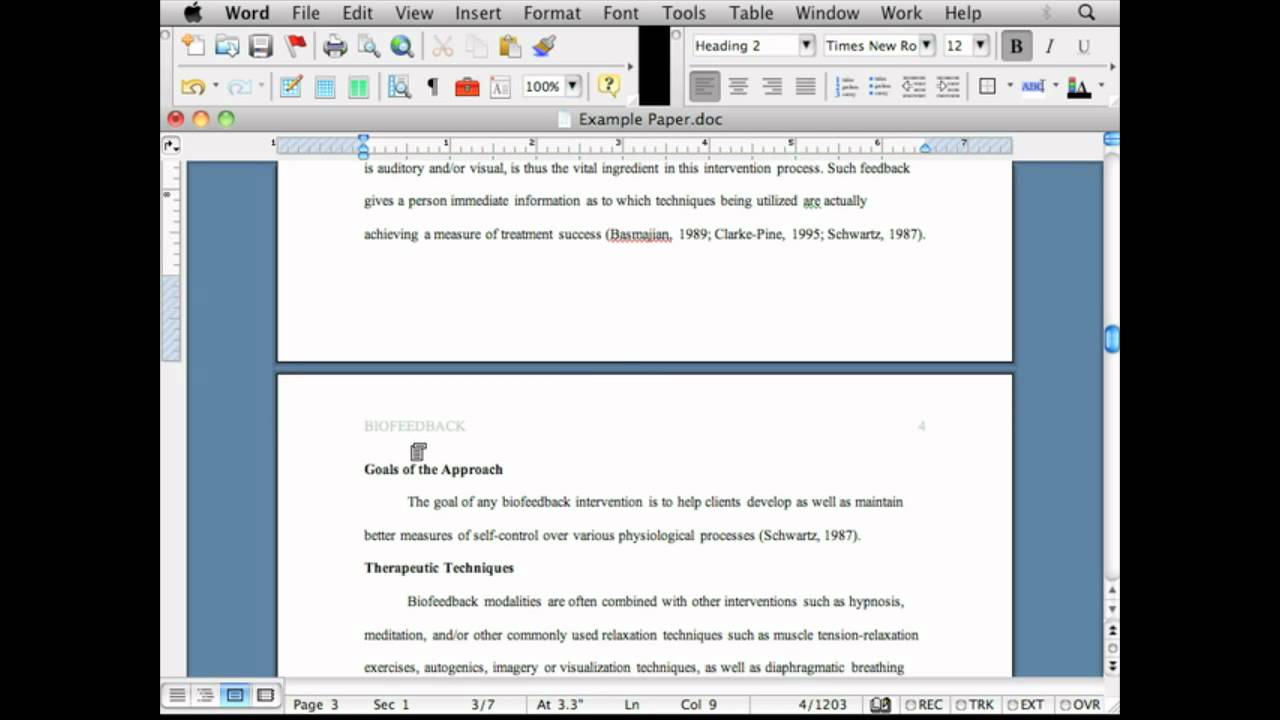This screenshot has width=1280, height=720.
Task: Open Spotlight search
Action: (1086, 13)
